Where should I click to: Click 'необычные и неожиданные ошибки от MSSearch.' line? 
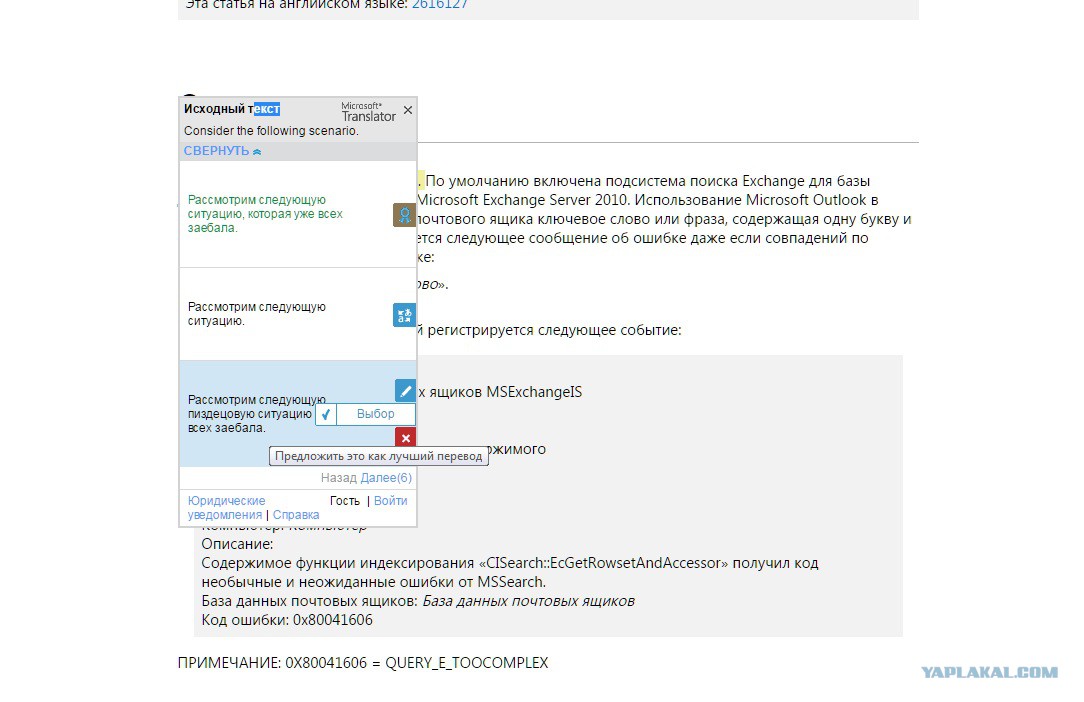tap(373, 582)
